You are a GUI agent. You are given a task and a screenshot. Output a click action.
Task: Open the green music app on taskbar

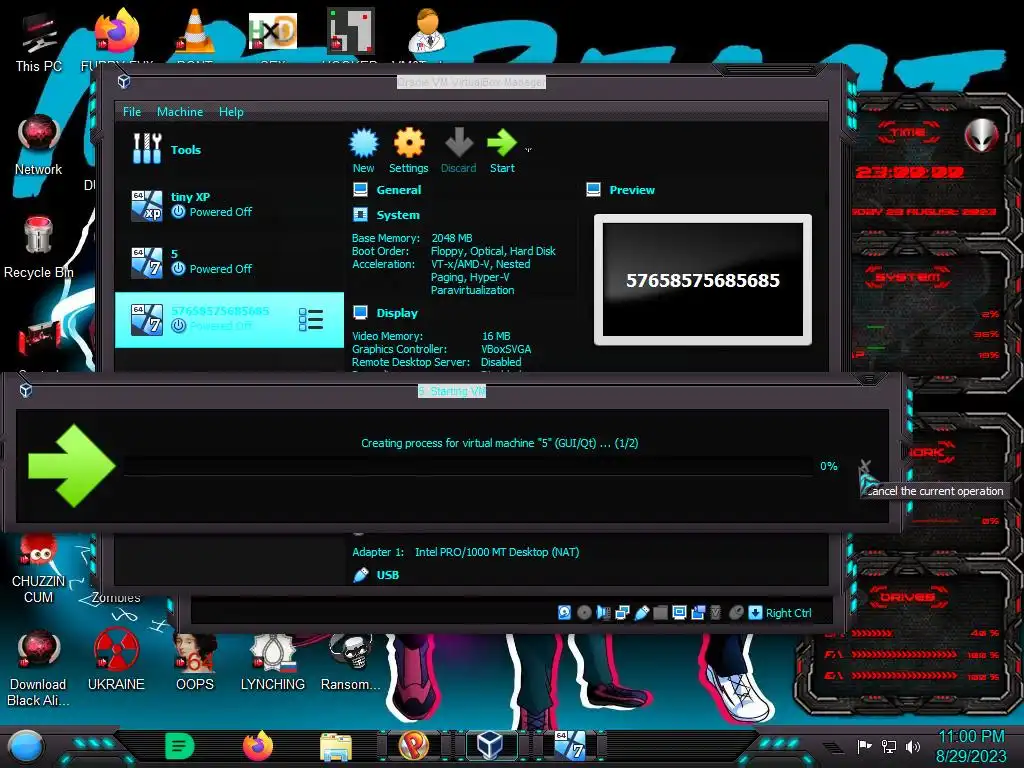coord(180,746)
